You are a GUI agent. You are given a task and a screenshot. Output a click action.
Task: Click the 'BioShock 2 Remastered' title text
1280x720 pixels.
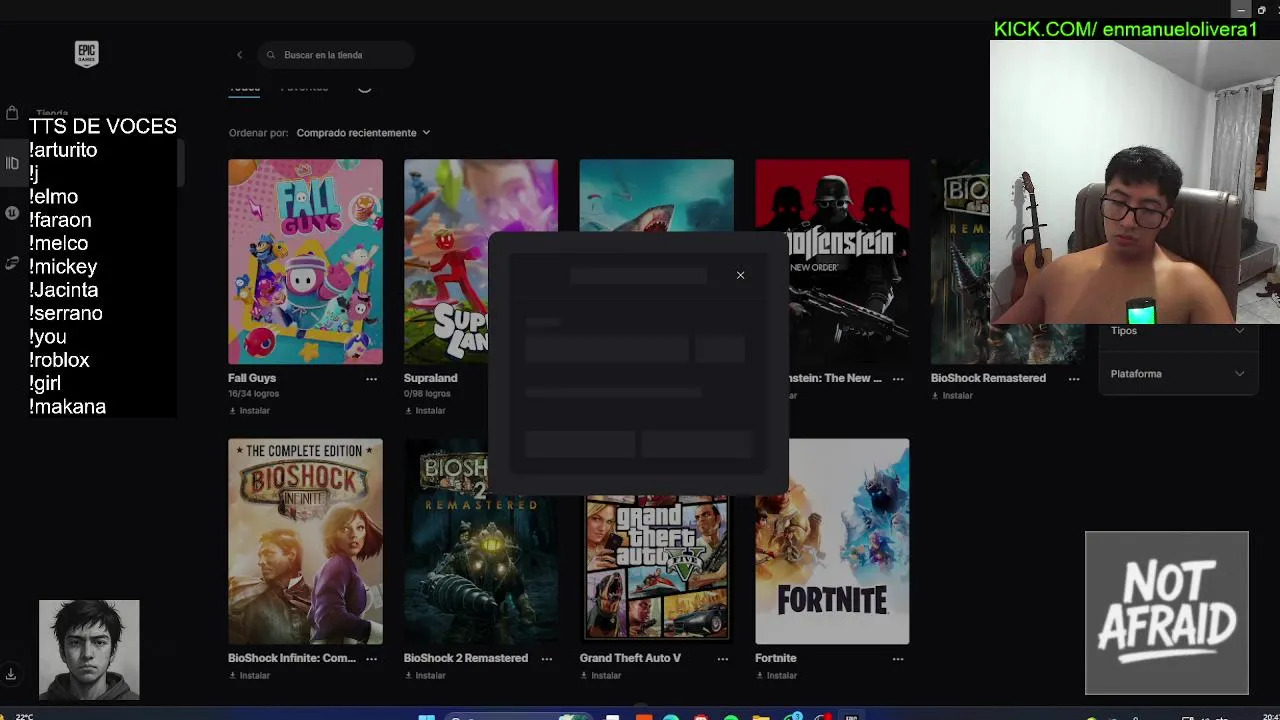466,658
